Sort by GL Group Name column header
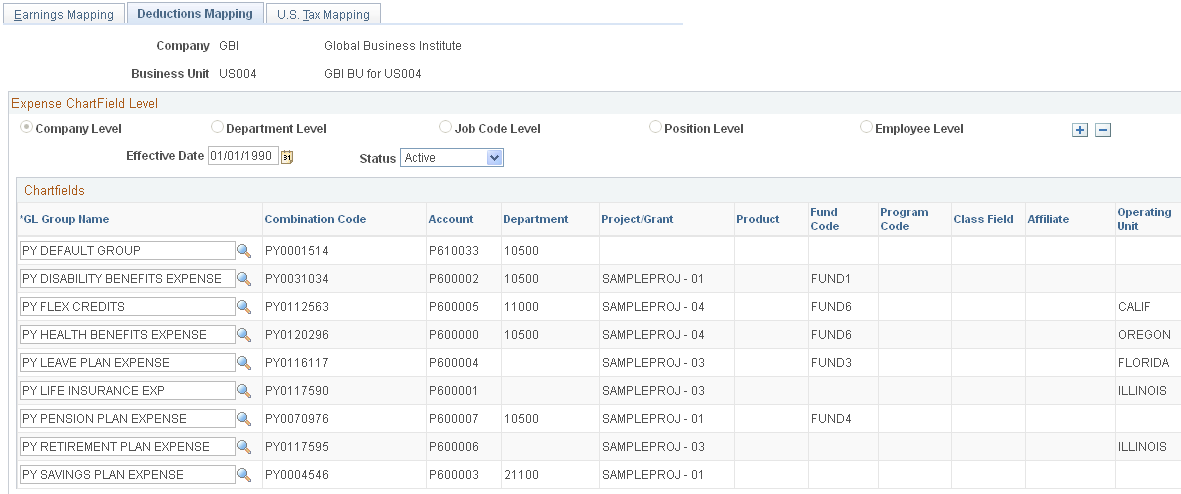1181x494 pixels. pos(66,219)
